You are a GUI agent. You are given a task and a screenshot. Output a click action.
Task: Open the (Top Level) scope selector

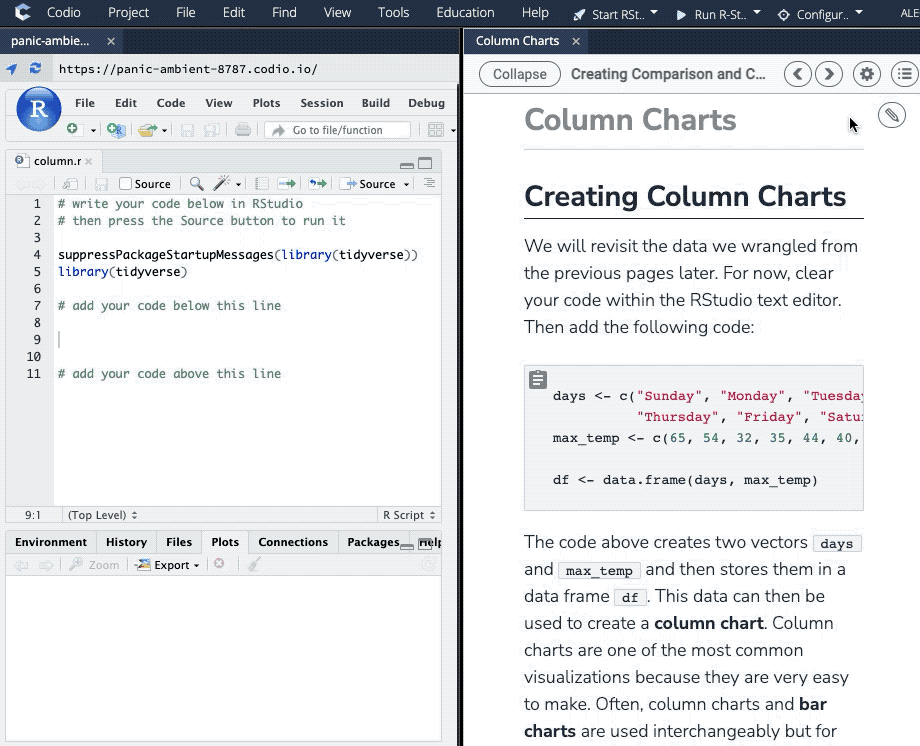[x=101, y=515]
